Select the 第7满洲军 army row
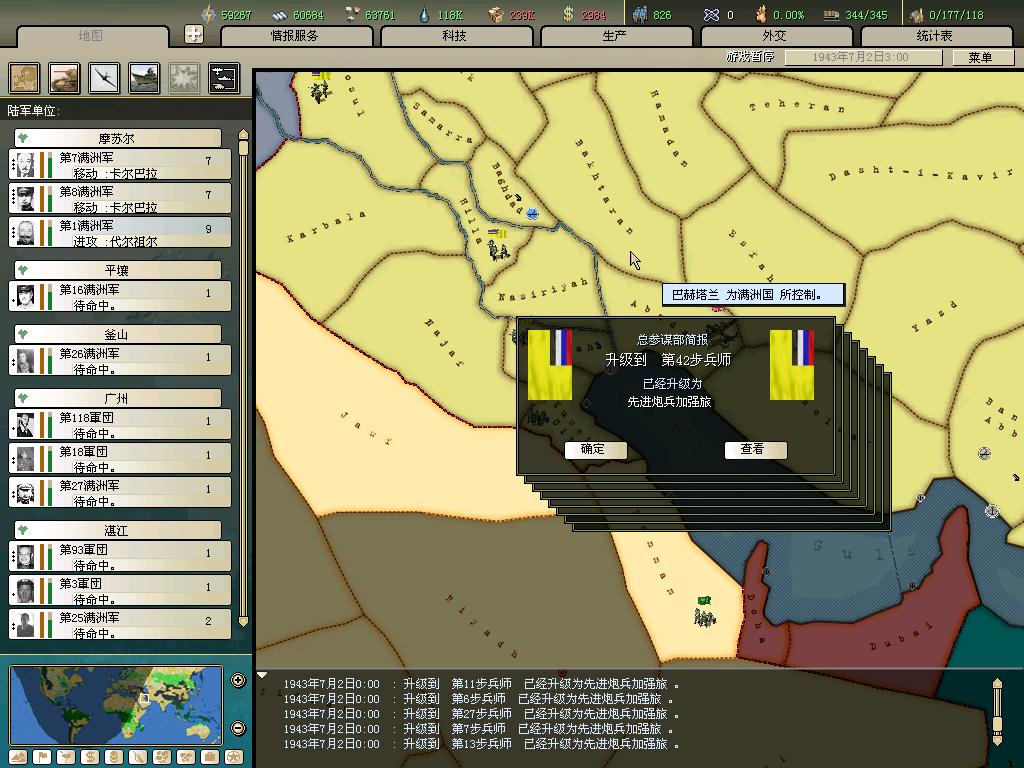Viewport: 1024px width, 768px height. click(120, 165)
